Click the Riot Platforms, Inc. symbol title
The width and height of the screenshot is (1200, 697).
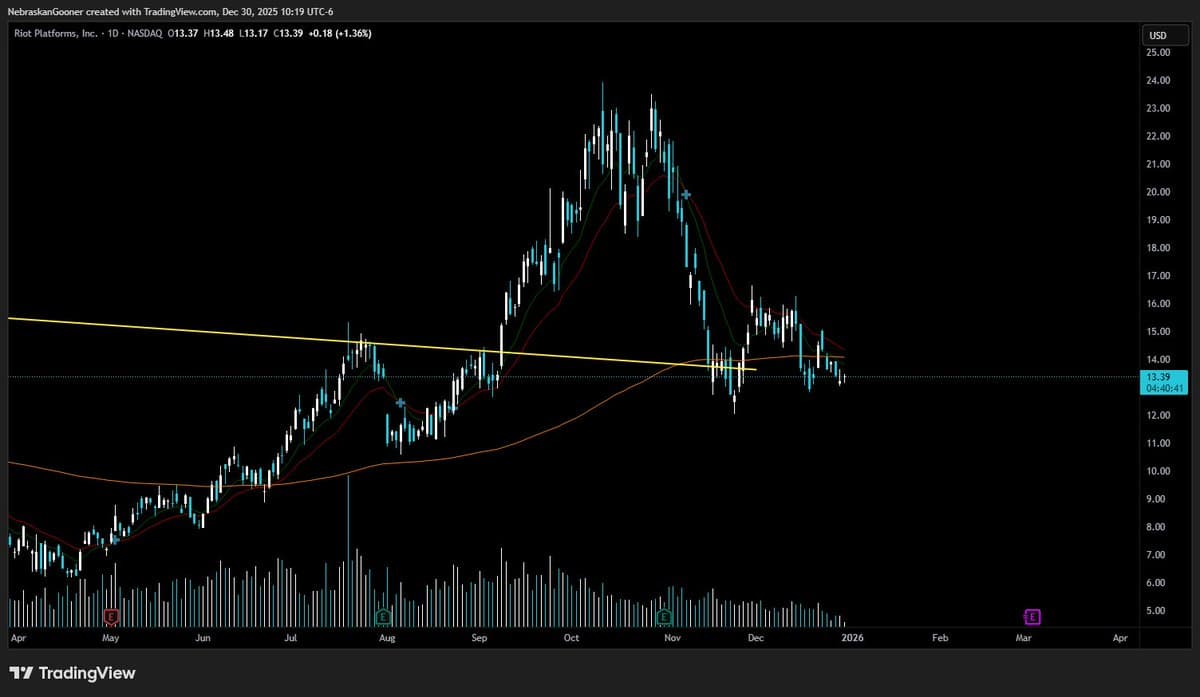coord(54,35)
